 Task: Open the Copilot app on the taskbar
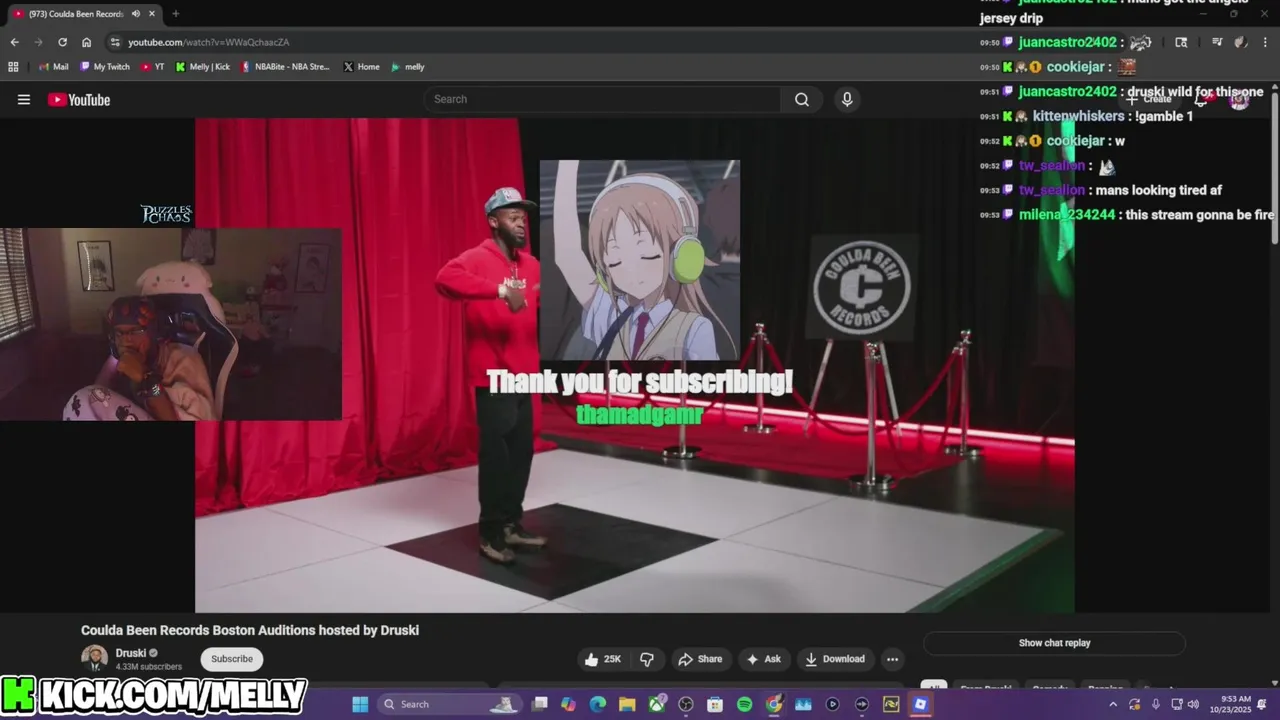(x=569, y=704)
